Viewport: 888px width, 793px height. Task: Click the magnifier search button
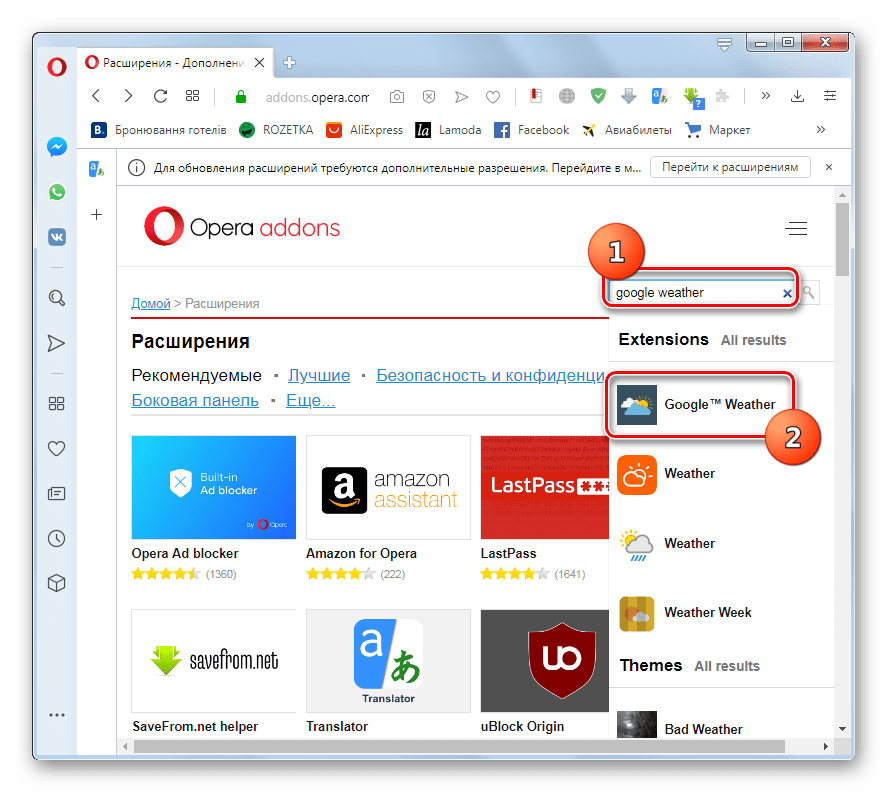pyautogui.click(x=809, y=293)
